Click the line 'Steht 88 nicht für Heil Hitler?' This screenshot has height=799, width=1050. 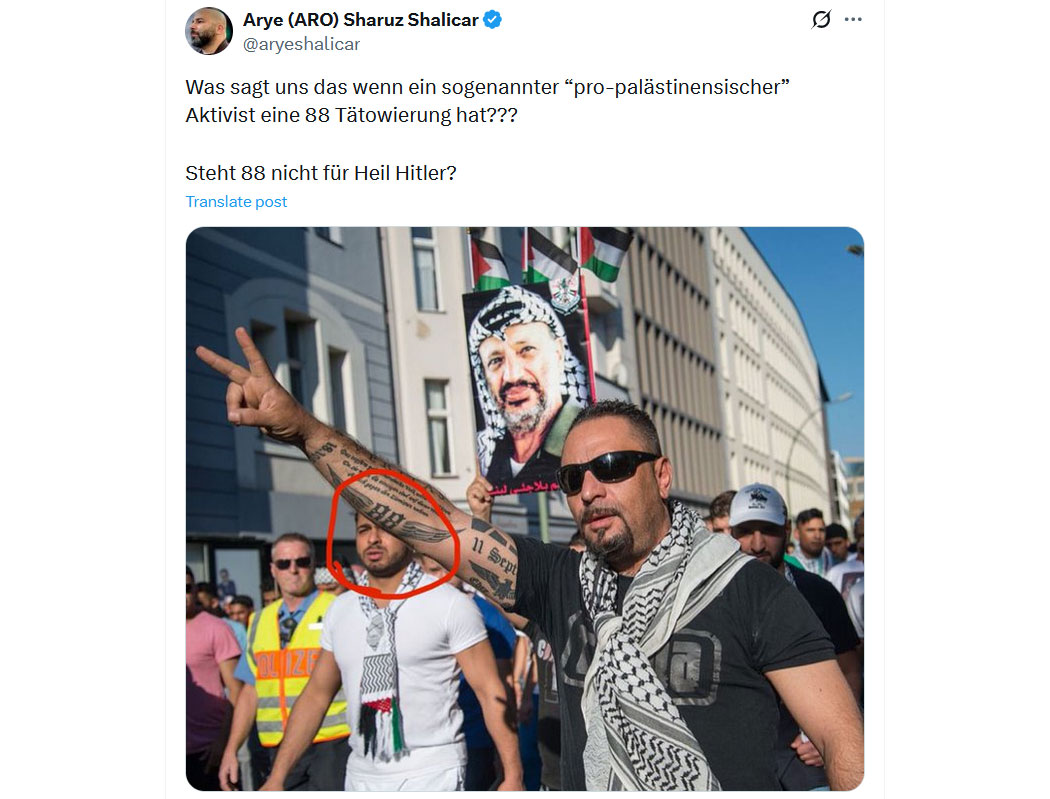(321, 173)
